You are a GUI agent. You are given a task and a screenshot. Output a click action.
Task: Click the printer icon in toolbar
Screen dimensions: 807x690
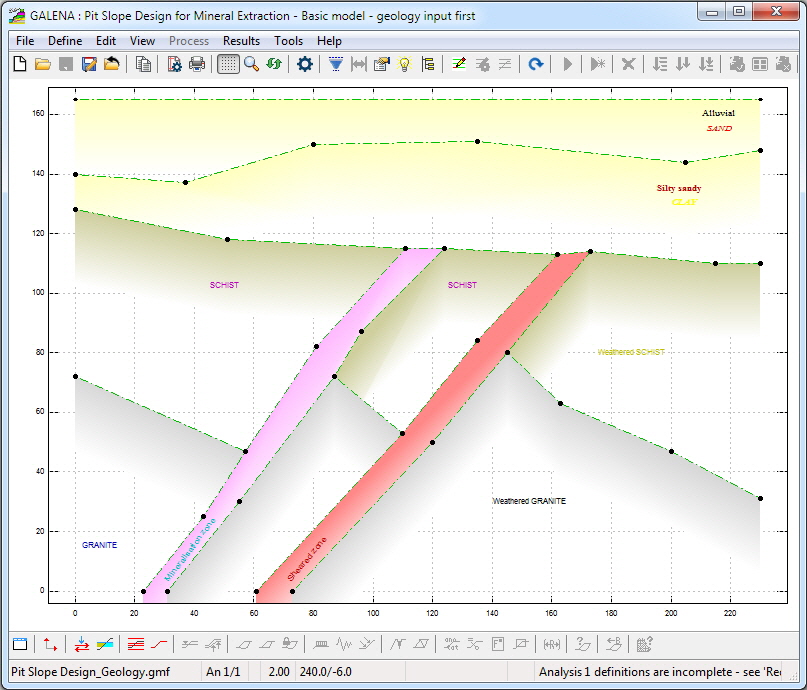tap(197, 64)
